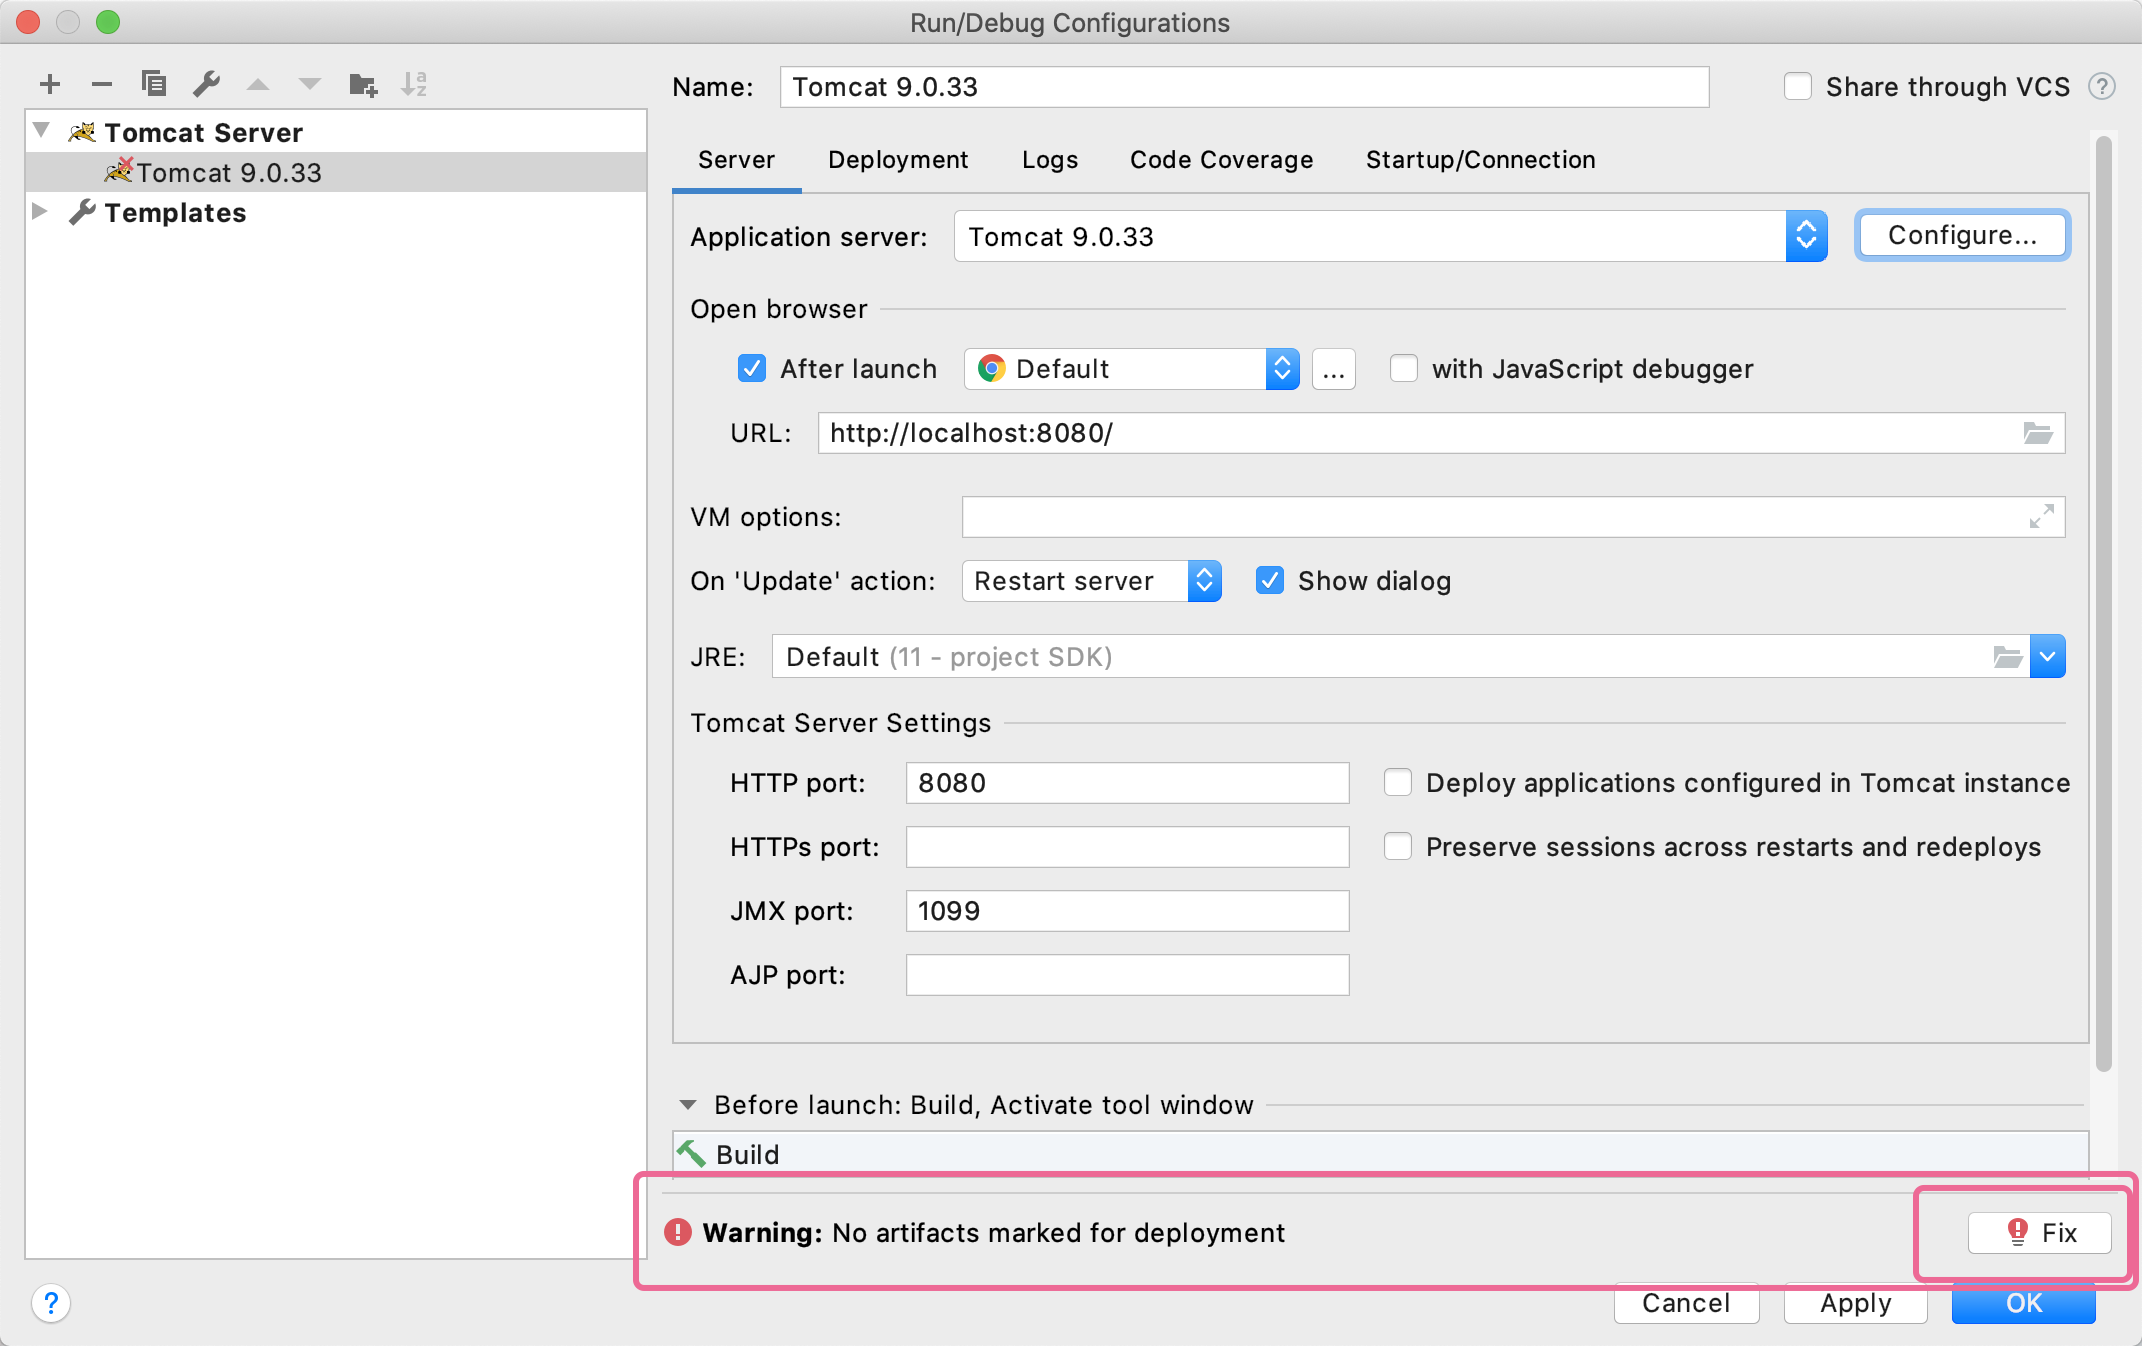Select the Build before launch task
Screen dimensions: 2142x1346
pos(1381,1154)
